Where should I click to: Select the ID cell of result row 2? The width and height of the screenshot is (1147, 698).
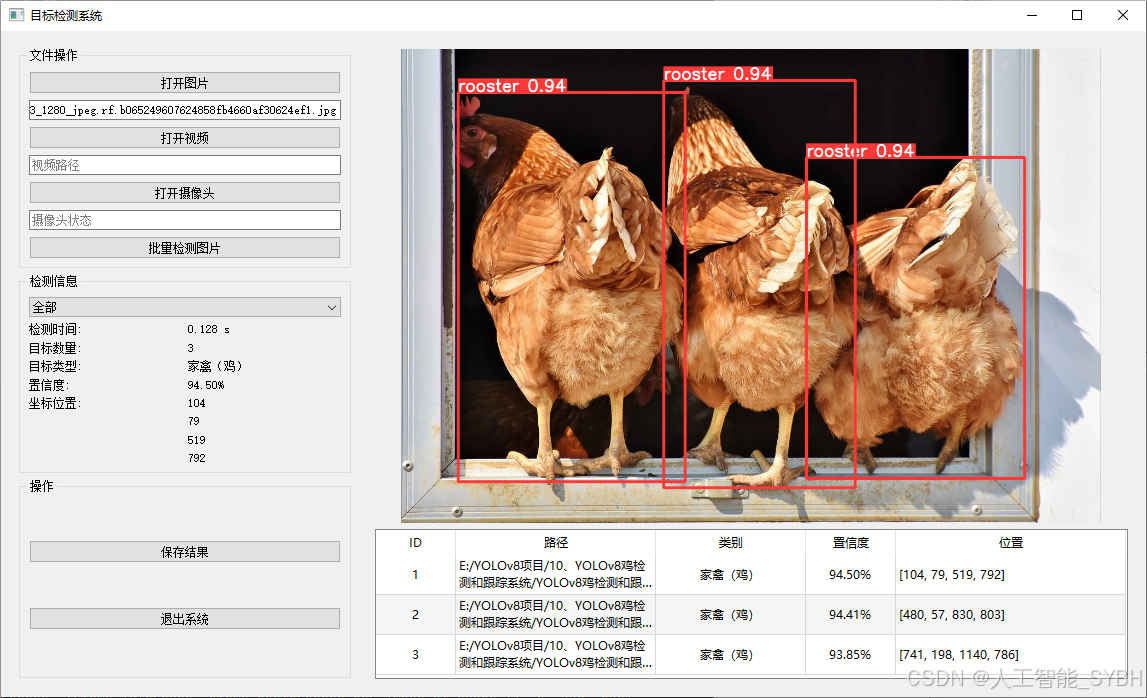tap(415, 615)
